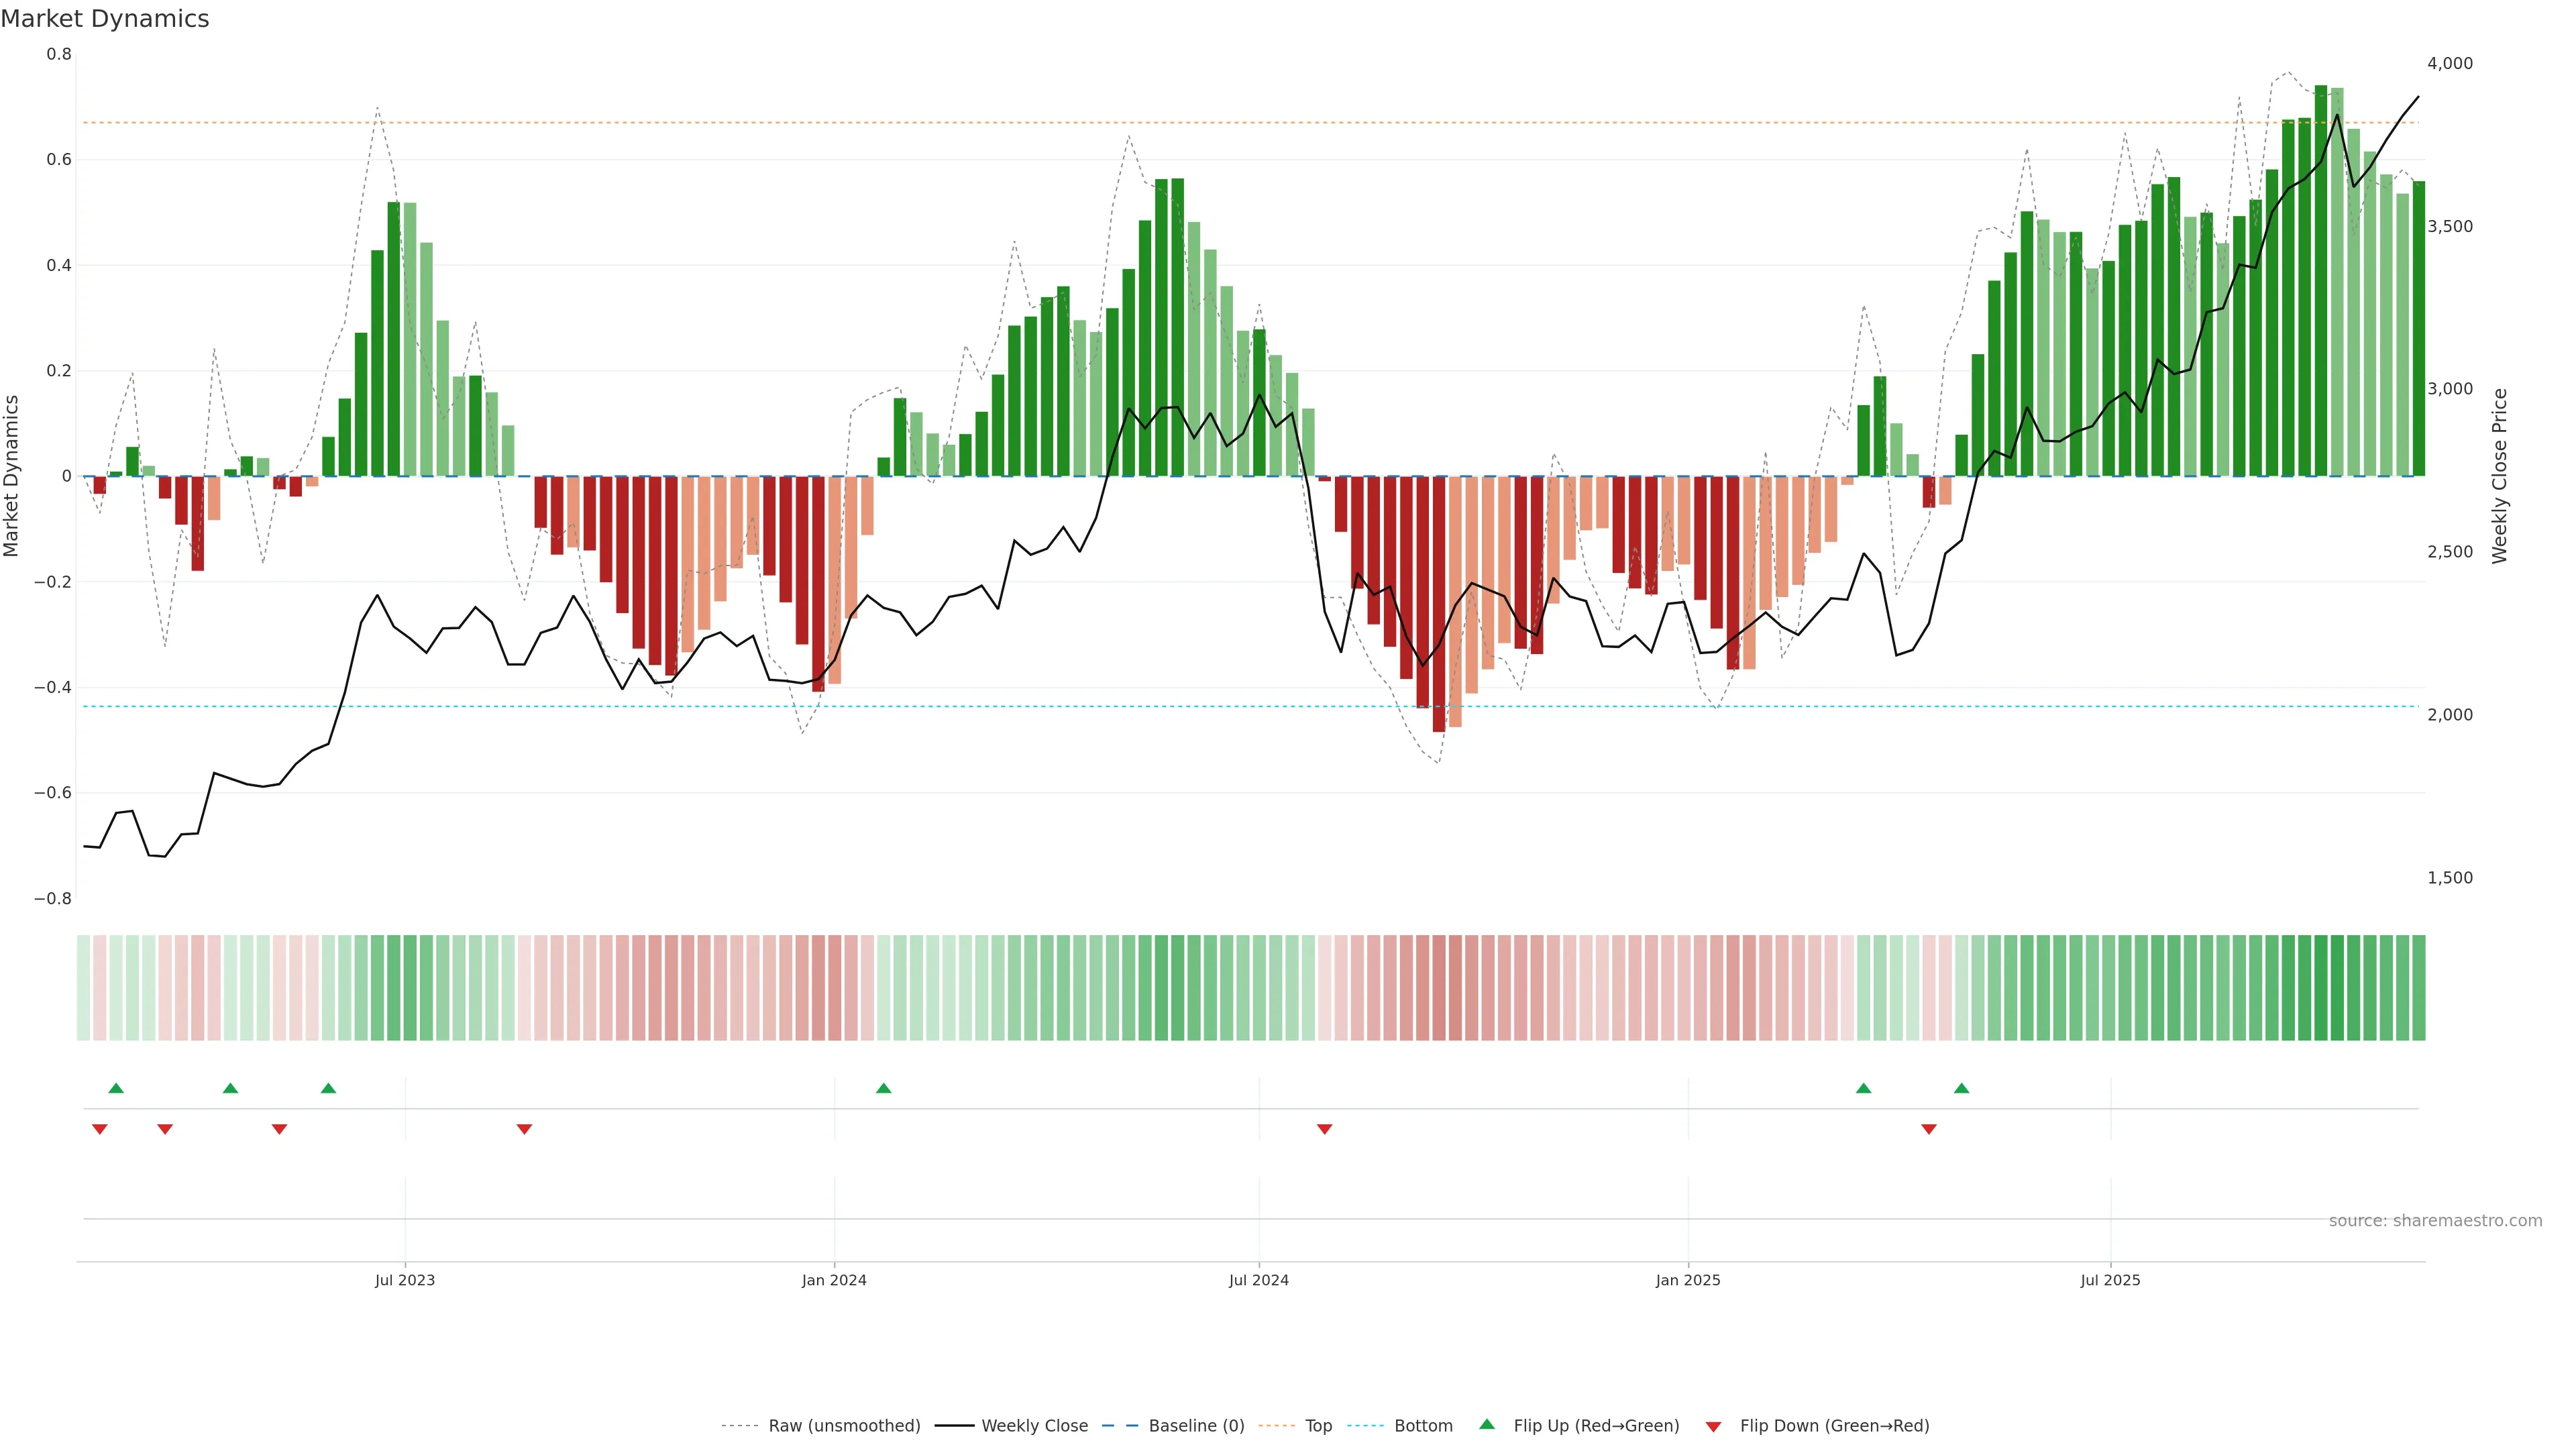Toggle Weekly Close legend entry
Screen dimensions: 2576x1449
pyautogui.click(x=1034, y=1426)
